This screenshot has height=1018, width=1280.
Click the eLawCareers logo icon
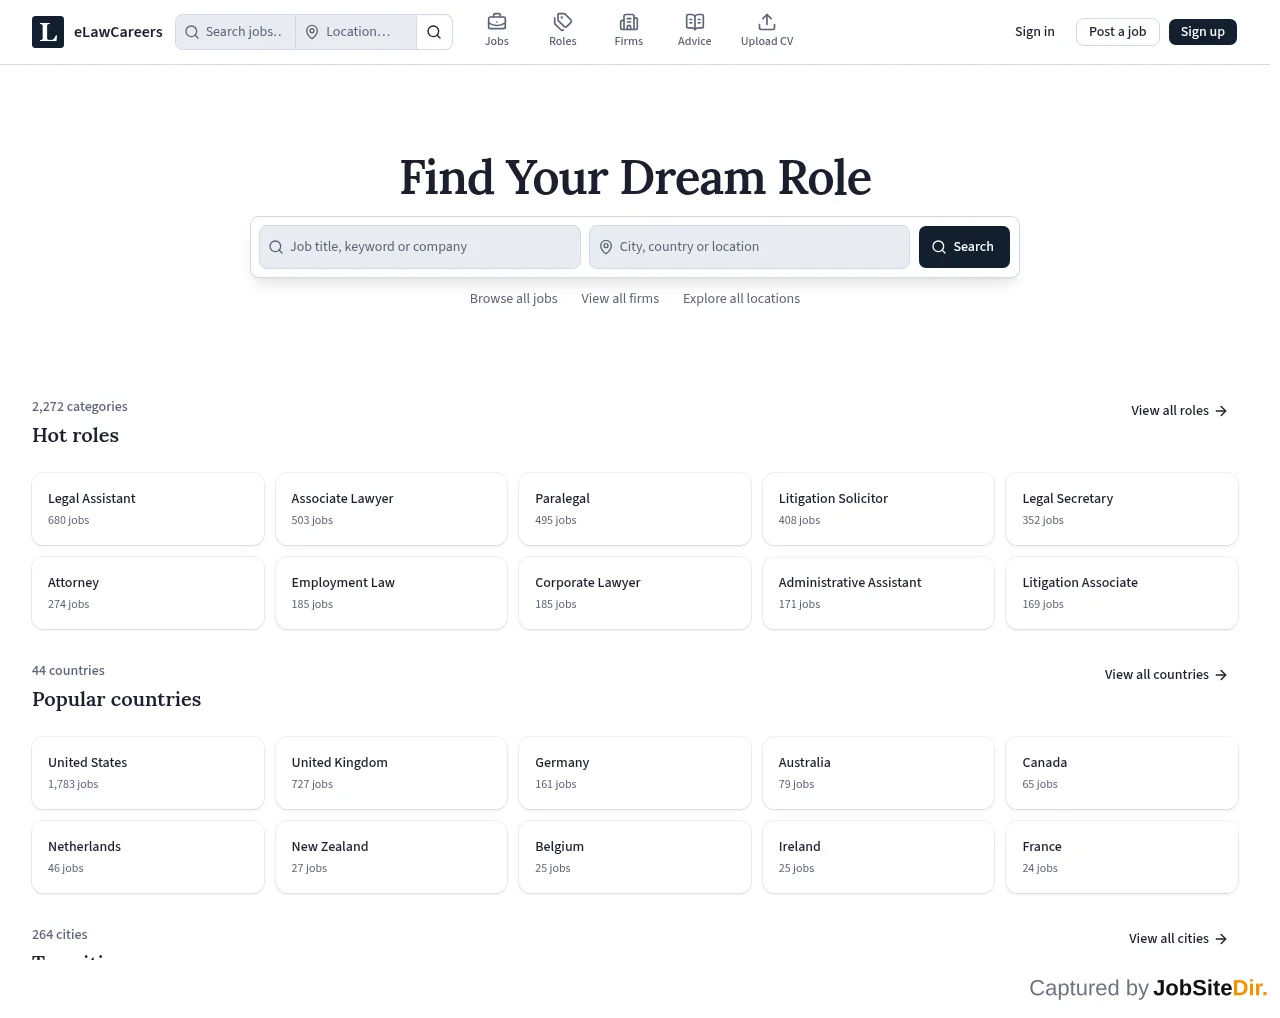[48, 32]
